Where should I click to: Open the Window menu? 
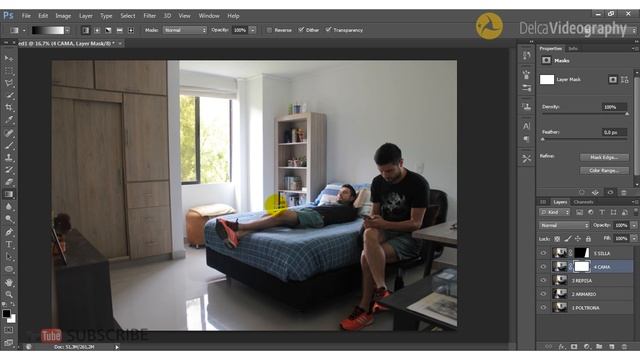point(209,16)
